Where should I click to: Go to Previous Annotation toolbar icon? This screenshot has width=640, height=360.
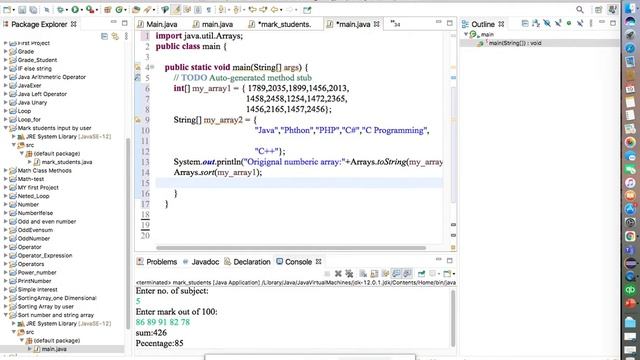click(x=236, y=9)
